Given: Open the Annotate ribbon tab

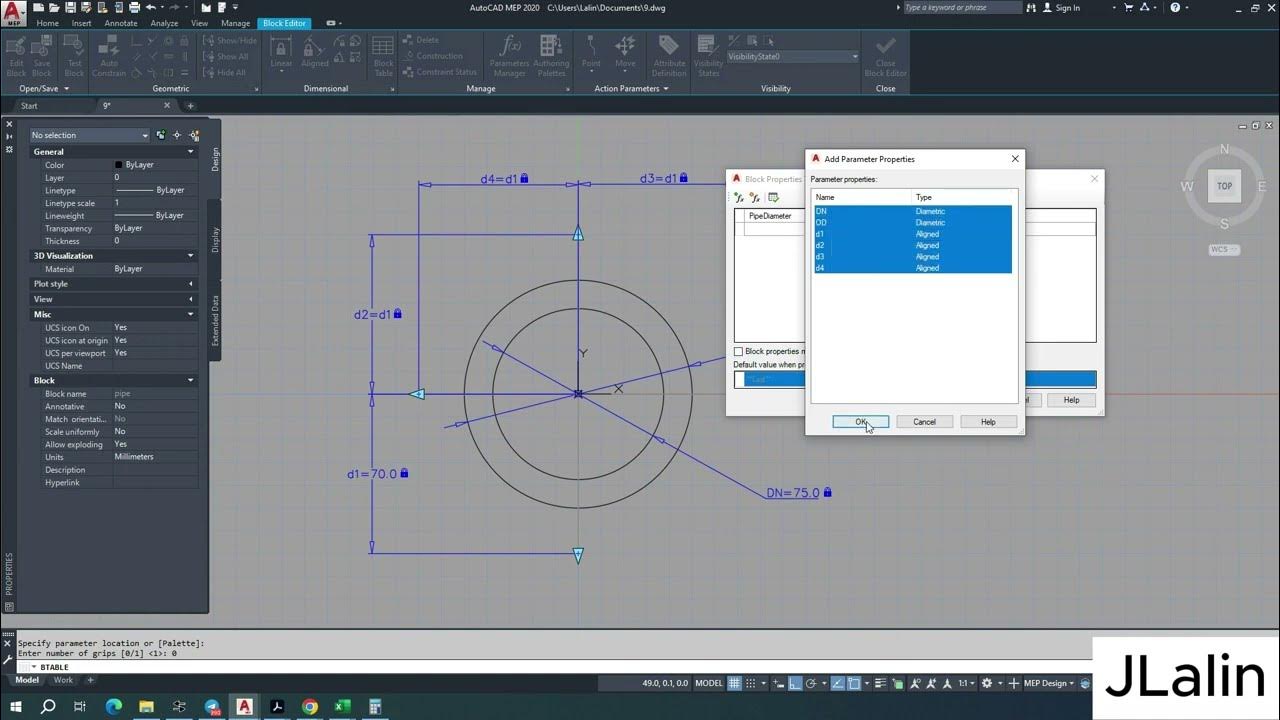Looking at the screenshot, I should (x=121, y=23).
